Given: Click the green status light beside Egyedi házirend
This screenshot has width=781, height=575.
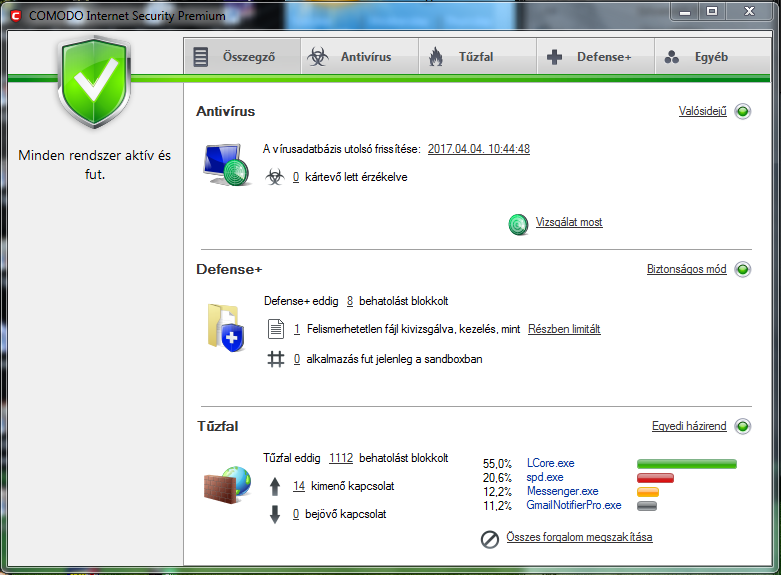Looking at the screenshot, I should pyautogui.click(x=743, y=426).
